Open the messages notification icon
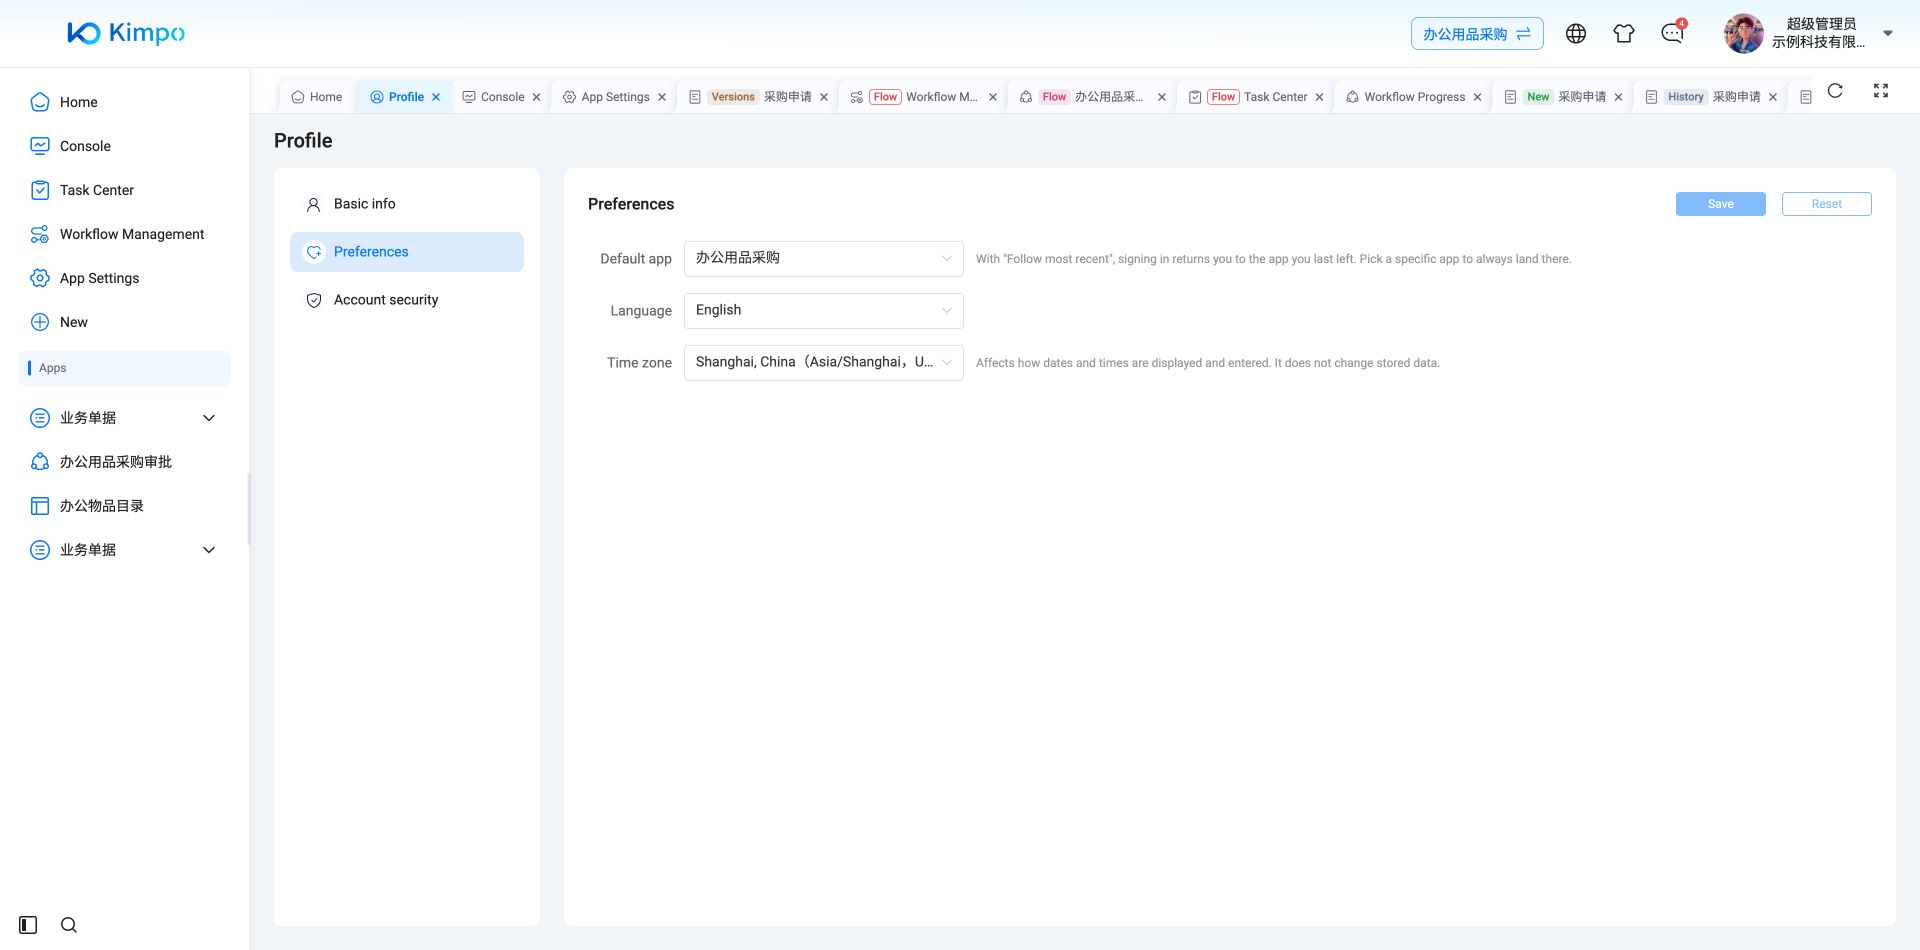The image size is (1920, 950). click(x=1672, y=34)
